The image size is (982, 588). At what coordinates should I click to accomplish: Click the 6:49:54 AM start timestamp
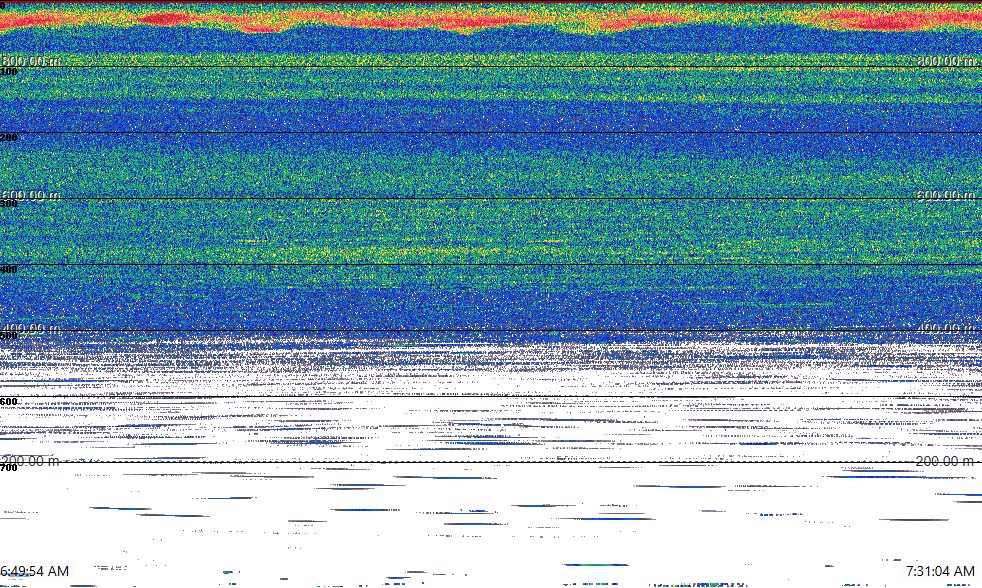tap(34, 571)
